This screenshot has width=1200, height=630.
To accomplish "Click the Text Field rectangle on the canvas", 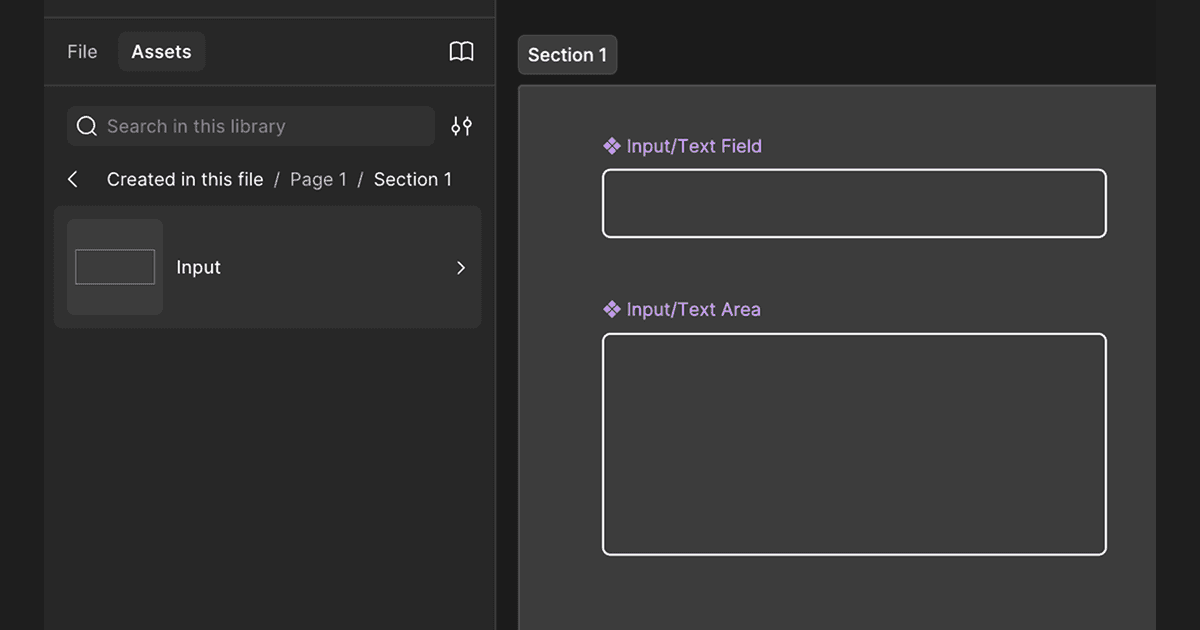I will (854, 203).
